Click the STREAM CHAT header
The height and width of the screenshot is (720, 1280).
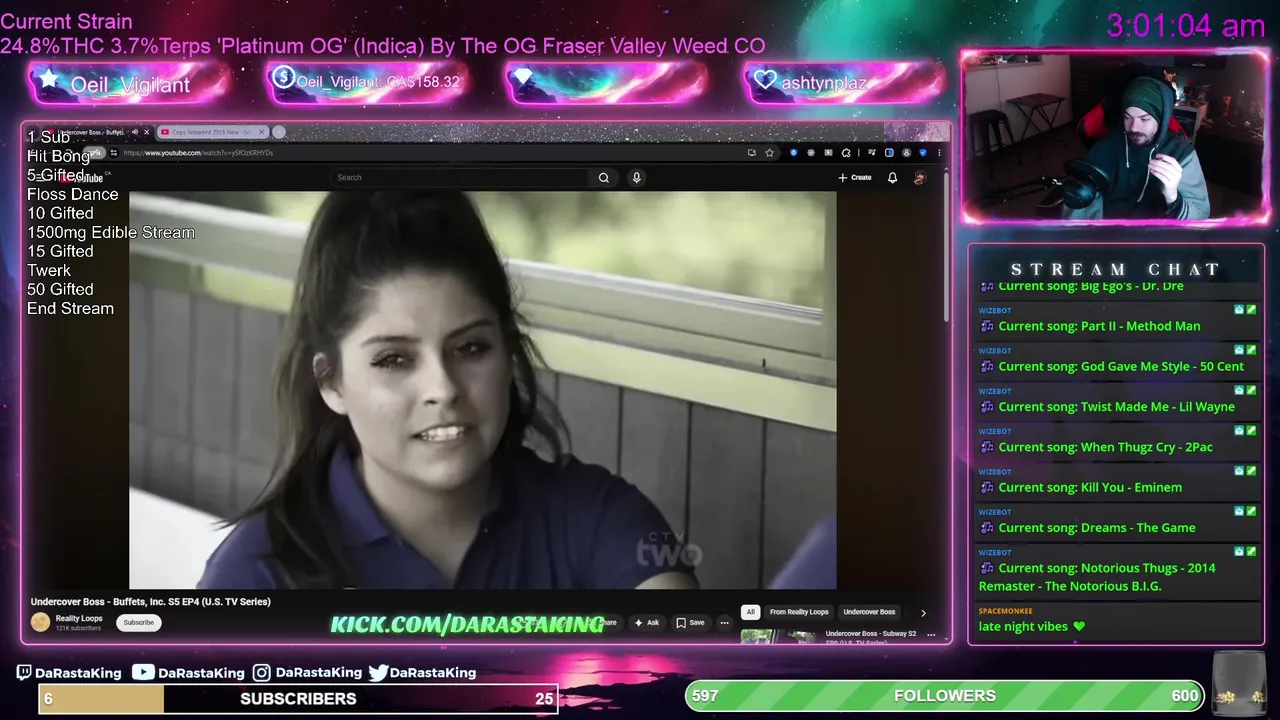tap(1115, 269)
